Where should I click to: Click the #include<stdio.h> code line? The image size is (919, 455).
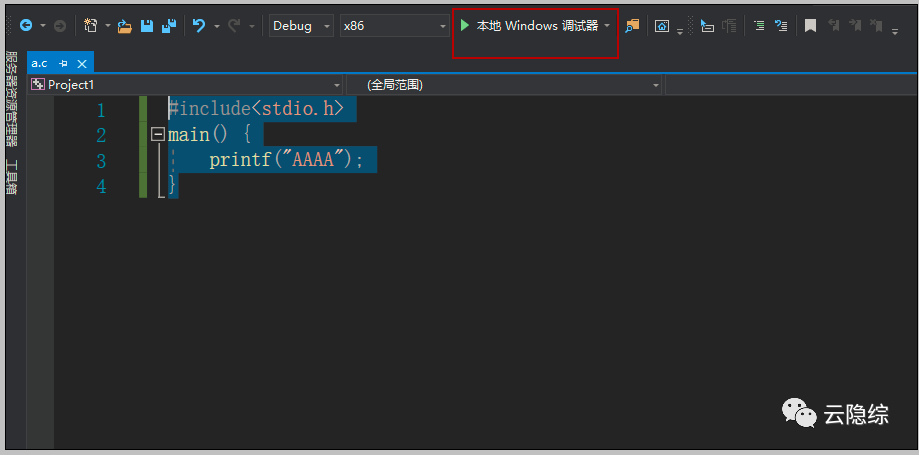[x=256, y=109]
